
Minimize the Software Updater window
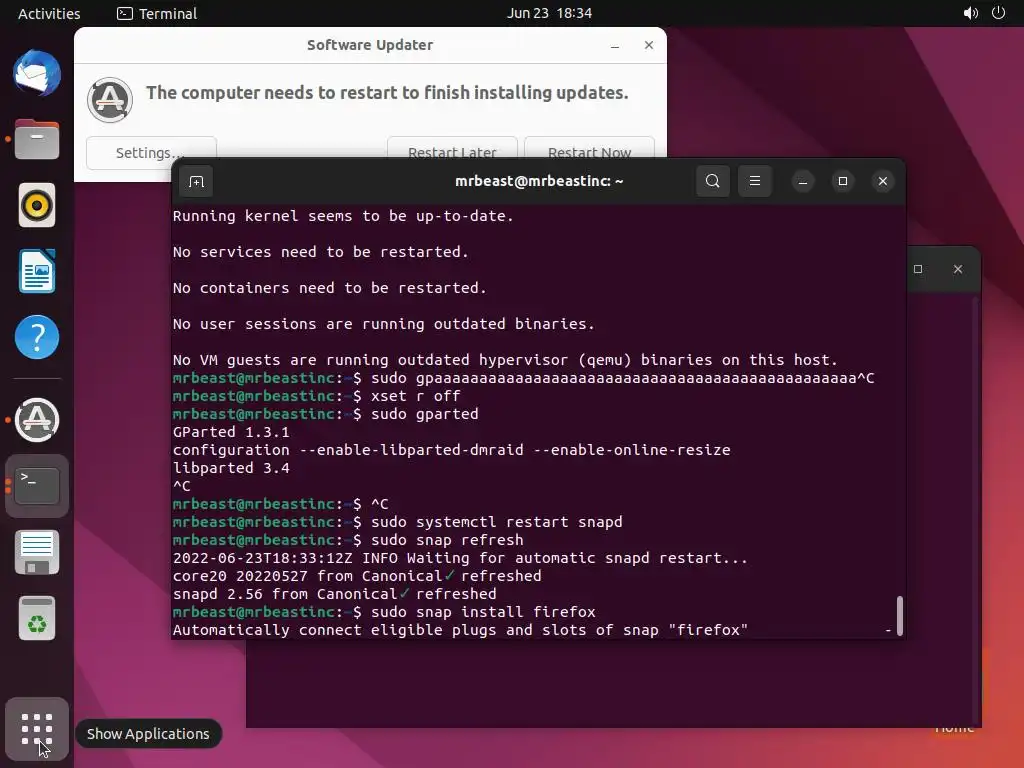click(x=615, y=45)
